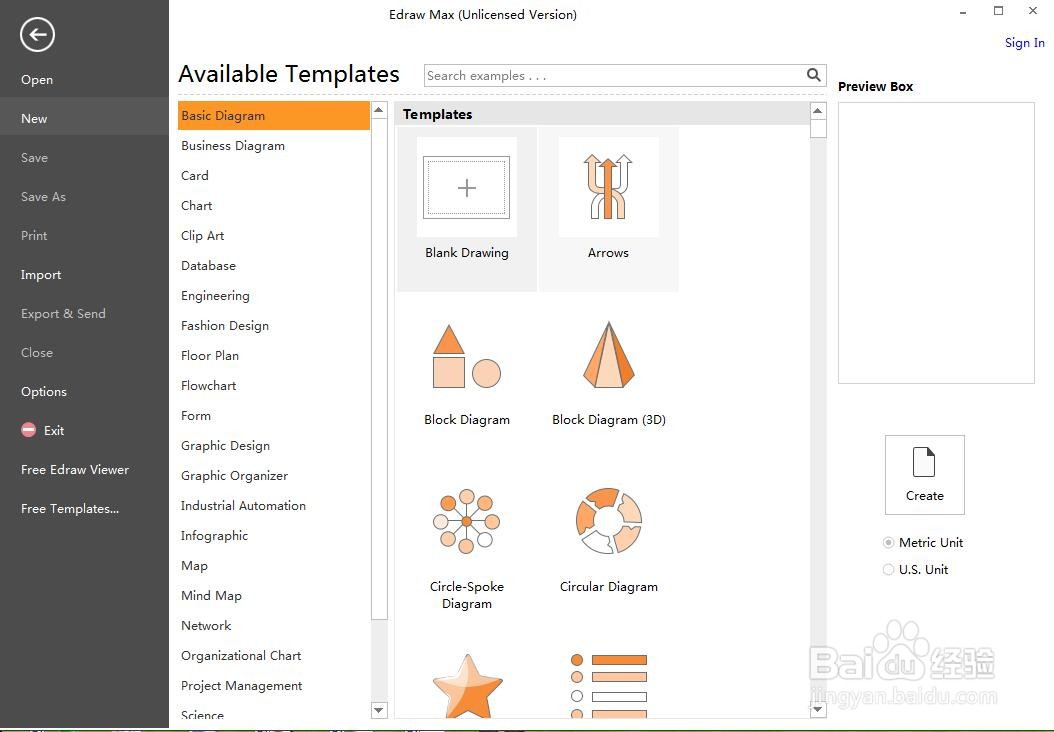Select the Blank Drawing template thumbnail

[467, 188]
